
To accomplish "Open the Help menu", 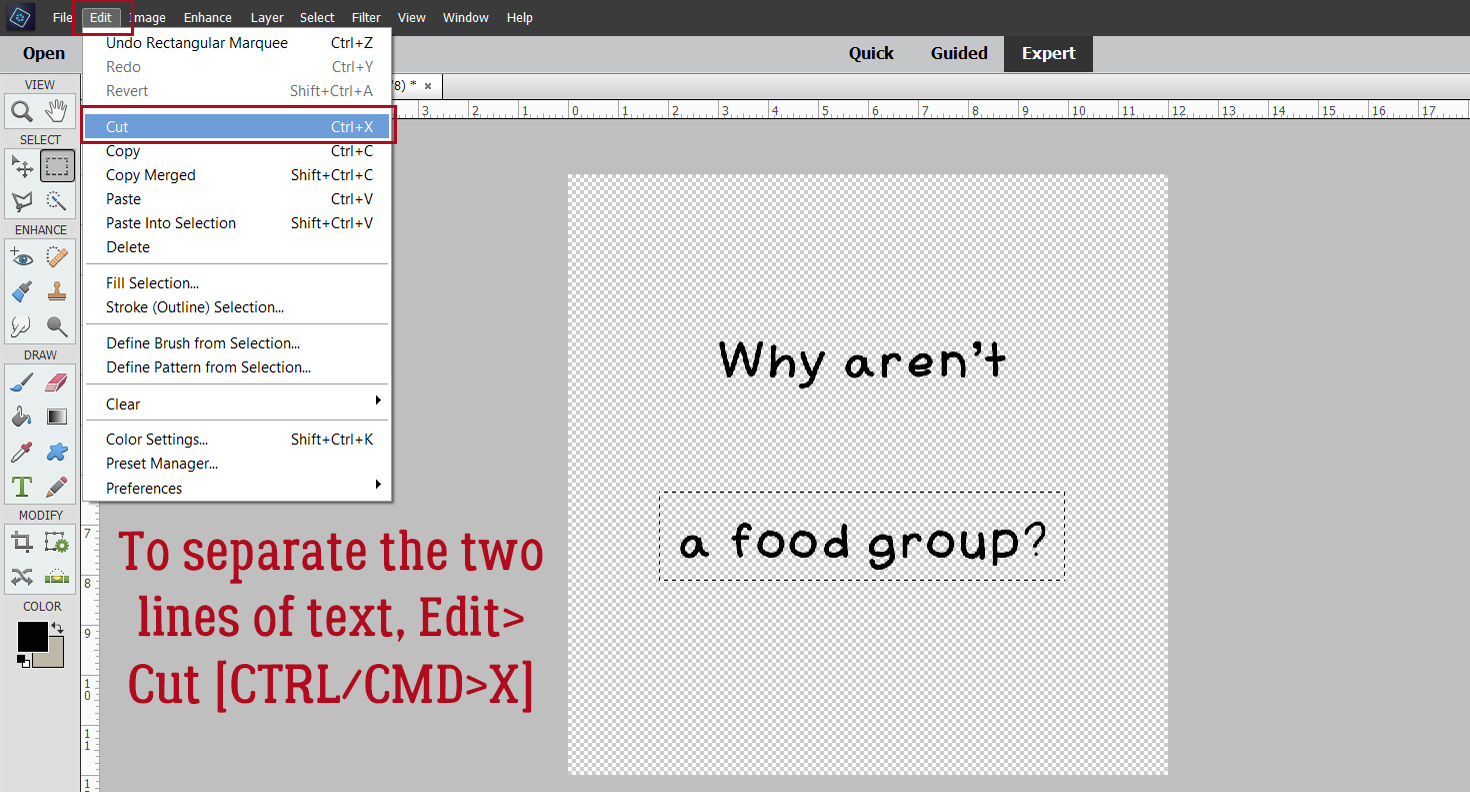I will click(519, 18).
